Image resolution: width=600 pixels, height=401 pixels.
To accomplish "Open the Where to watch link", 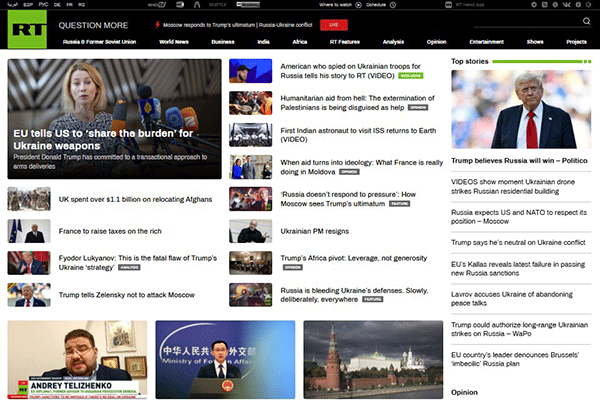I will click(x=335, y=5).
